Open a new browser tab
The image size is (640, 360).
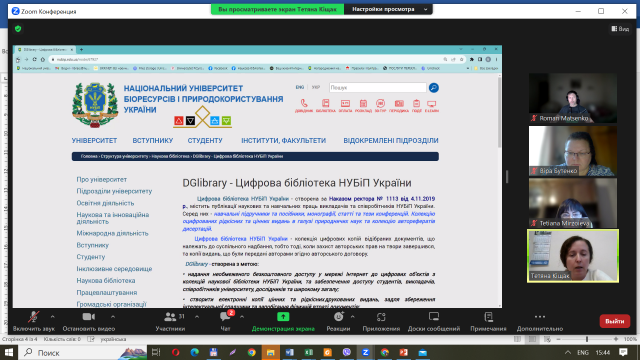pyautogui.click(x=81, y=49)
